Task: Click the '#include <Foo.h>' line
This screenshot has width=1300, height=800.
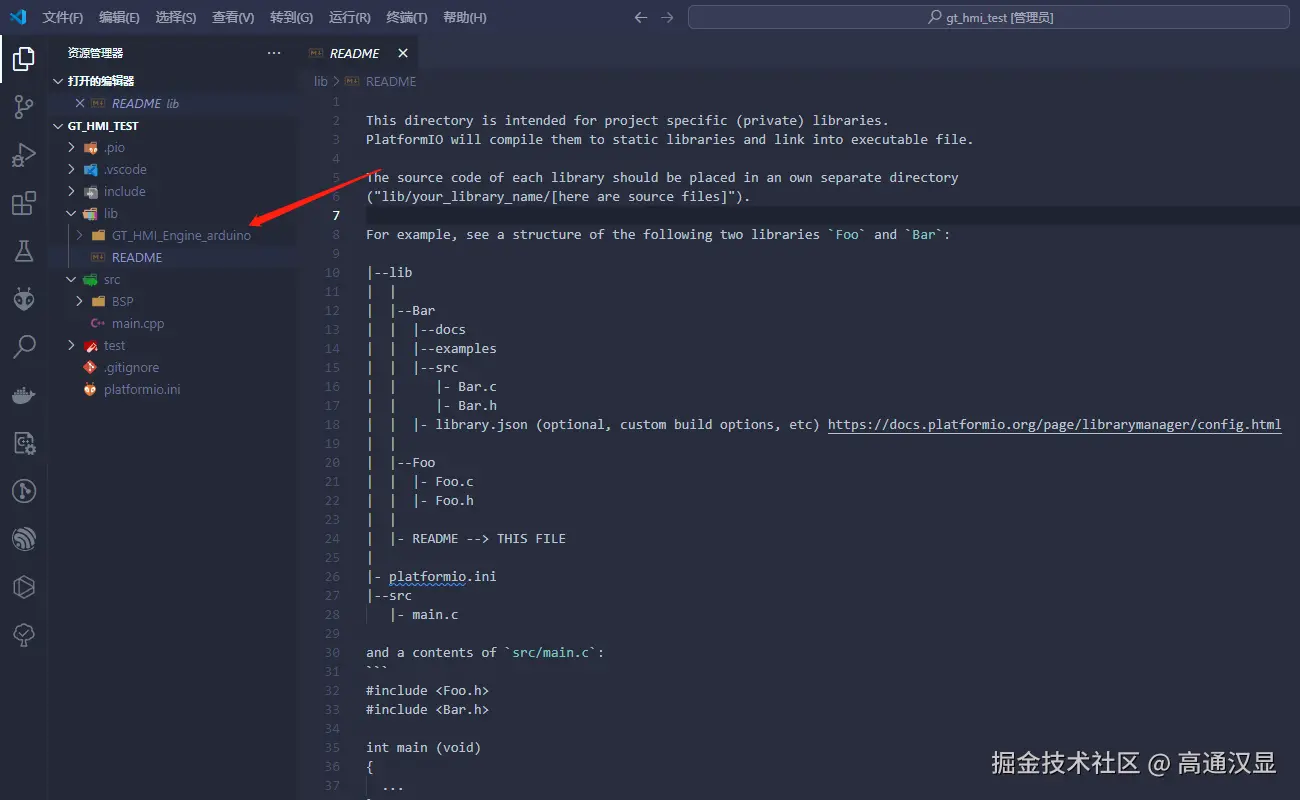Action: tap(427, 690)
